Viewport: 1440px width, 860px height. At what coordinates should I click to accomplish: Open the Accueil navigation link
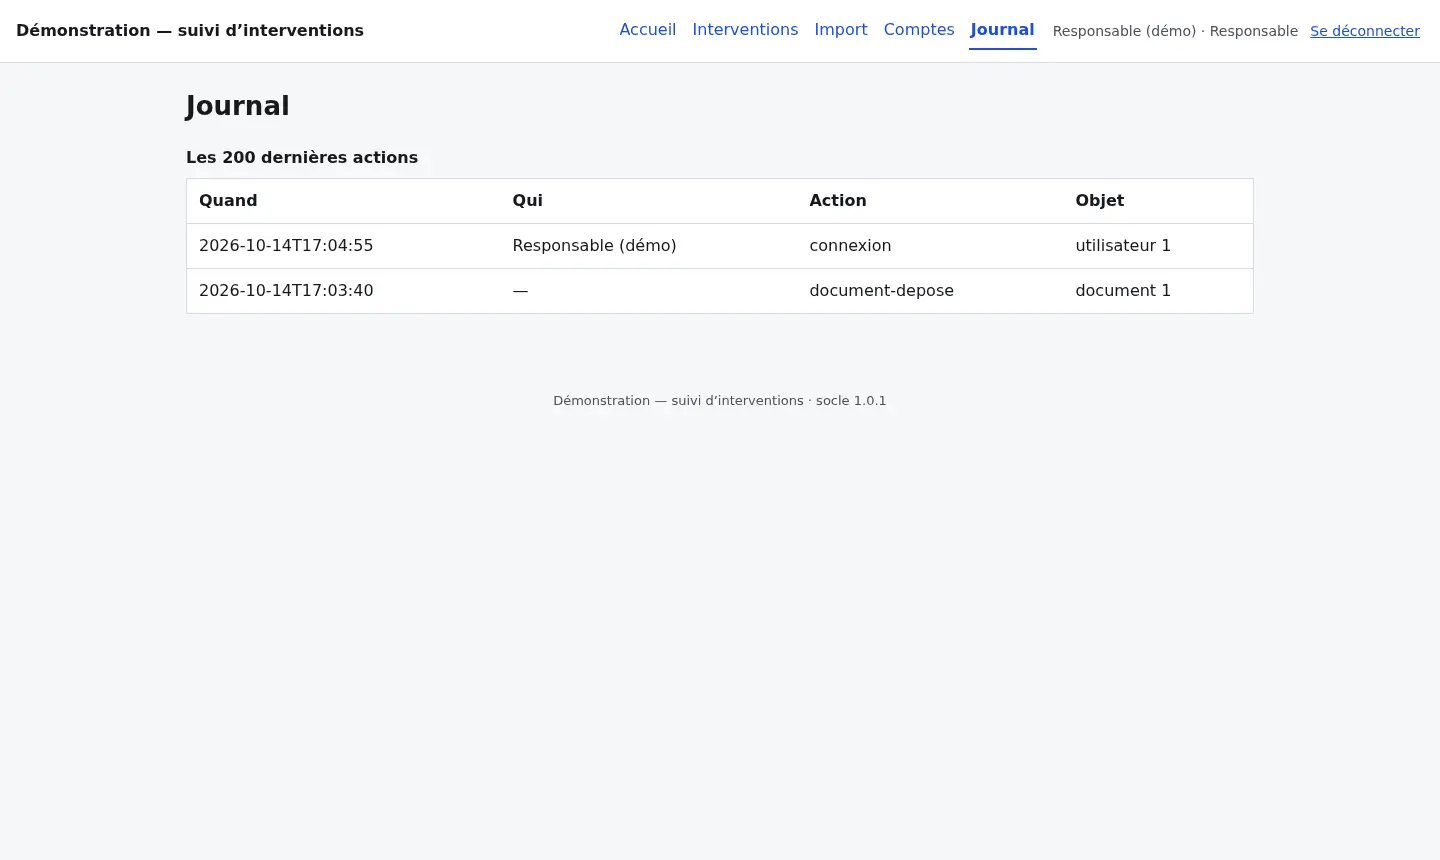click(647, 30)
